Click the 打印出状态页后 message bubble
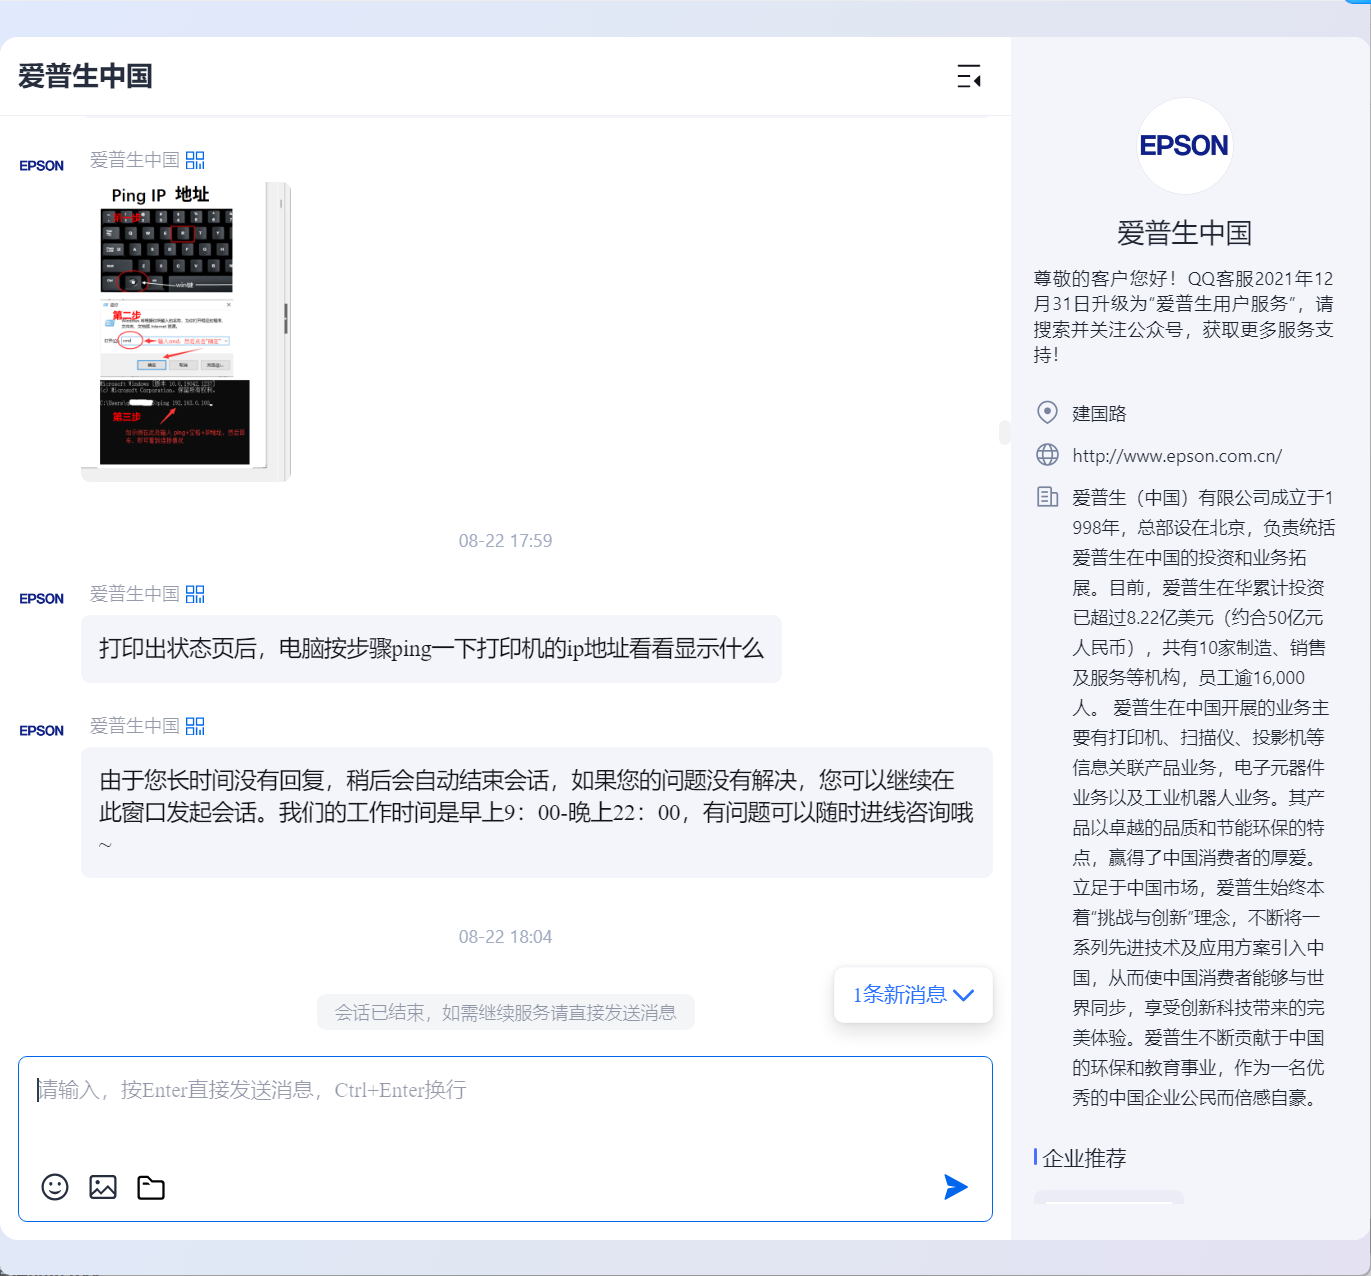 pyautogui.click(x=431, y=649)
